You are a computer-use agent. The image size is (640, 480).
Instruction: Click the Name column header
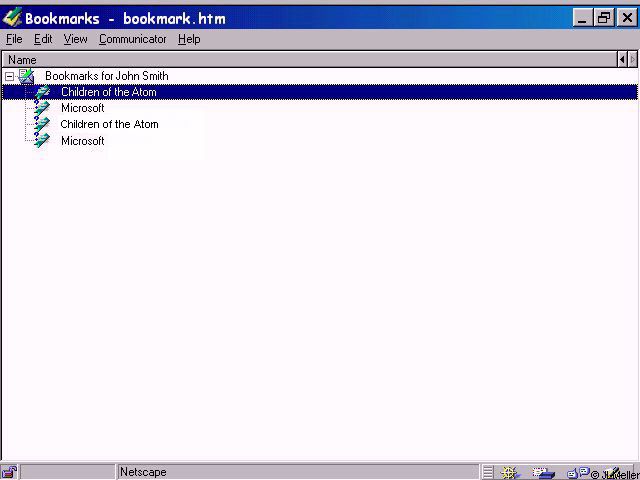(x=309, y=60)
